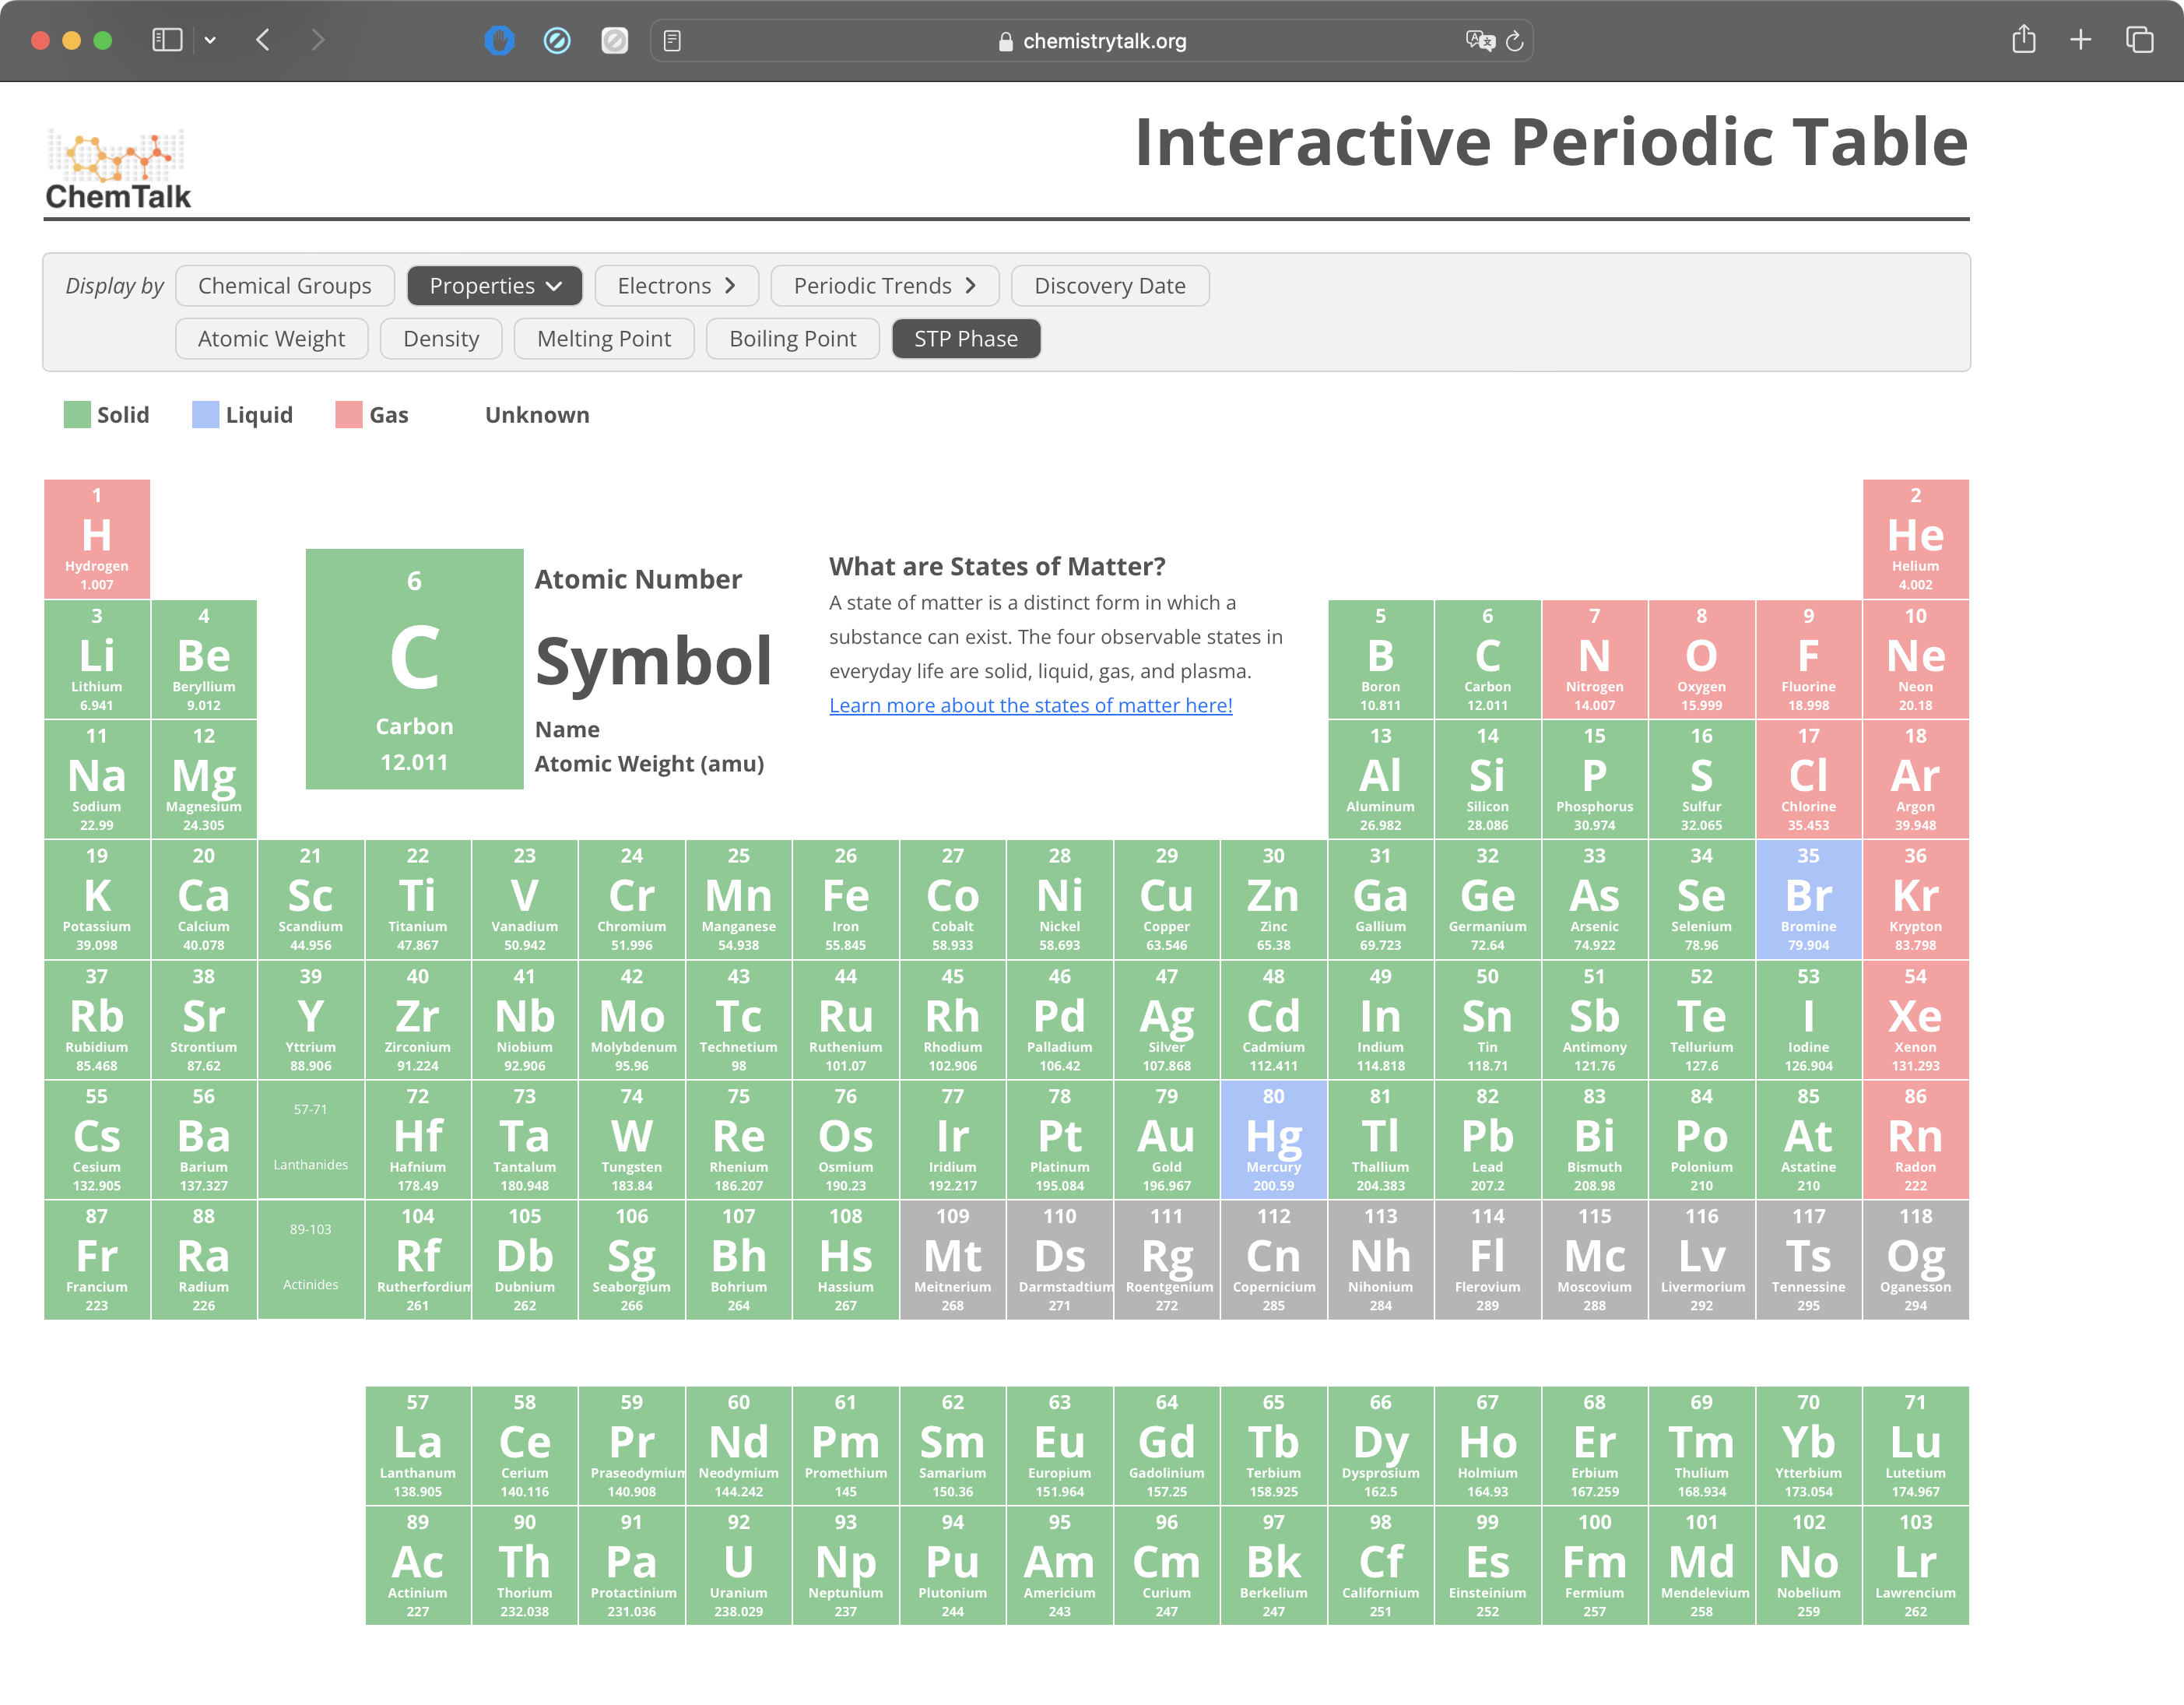Reload the page with refresh icon

click(1514, 41)
